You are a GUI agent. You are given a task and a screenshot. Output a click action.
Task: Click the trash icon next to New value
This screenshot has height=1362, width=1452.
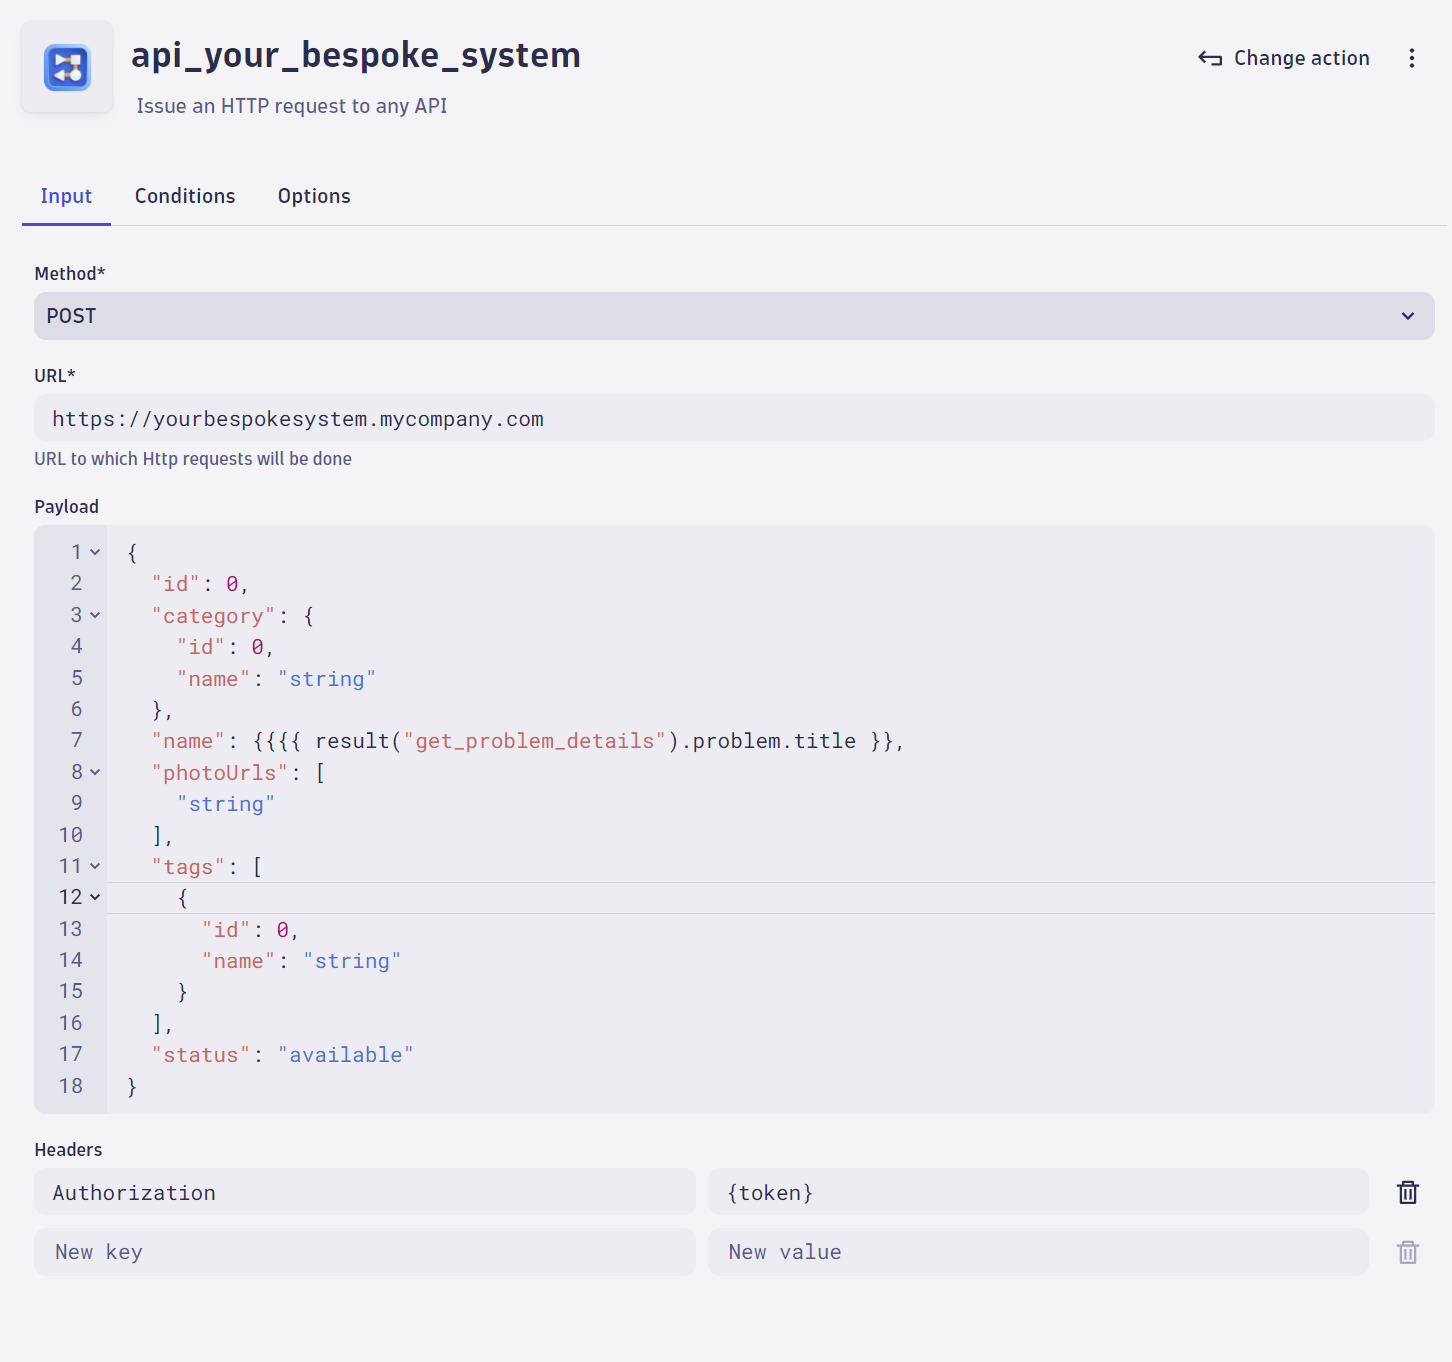click(1408, 1252)
